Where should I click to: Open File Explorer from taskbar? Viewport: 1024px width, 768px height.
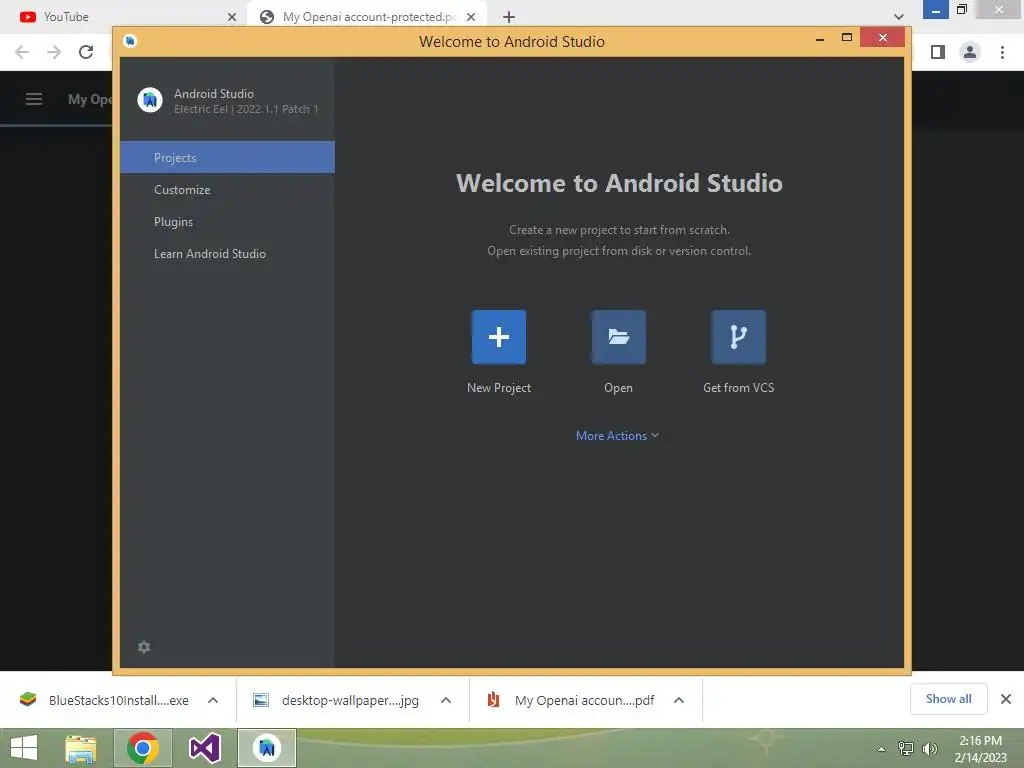(x=80, y=748)
